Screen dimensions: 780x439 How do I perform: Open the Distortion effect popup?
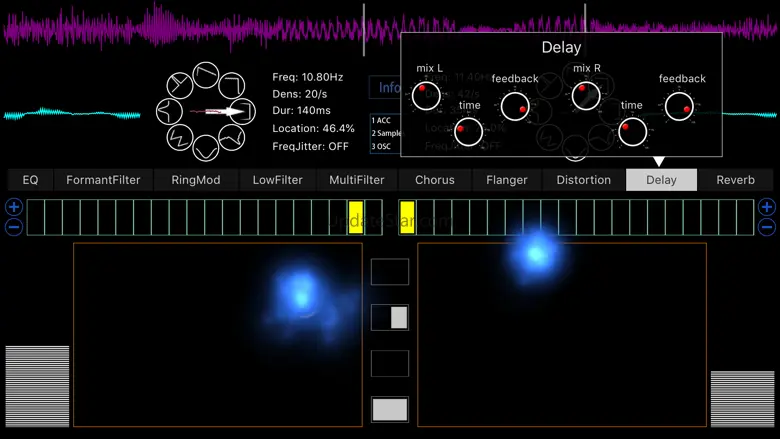point(584,180)
